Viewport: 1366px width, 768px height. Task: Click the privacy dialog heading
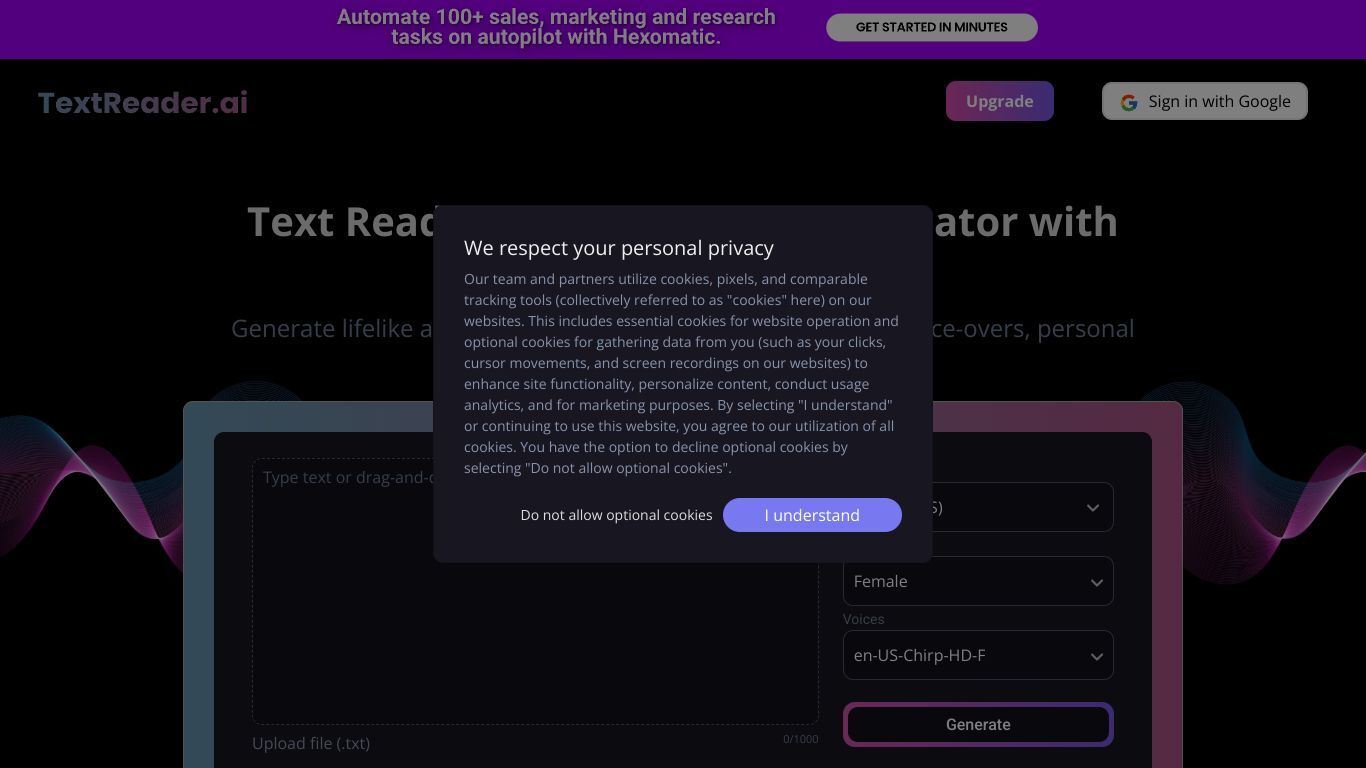619,248
